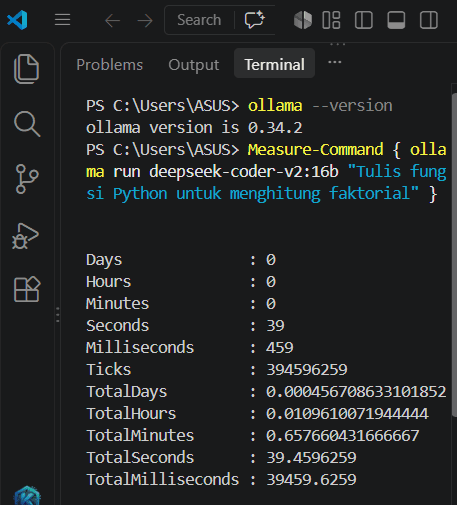Click the TotalMilliseconds value 39459.6259
The width and height of the screenshot is (457, 505).
point(311,480)
